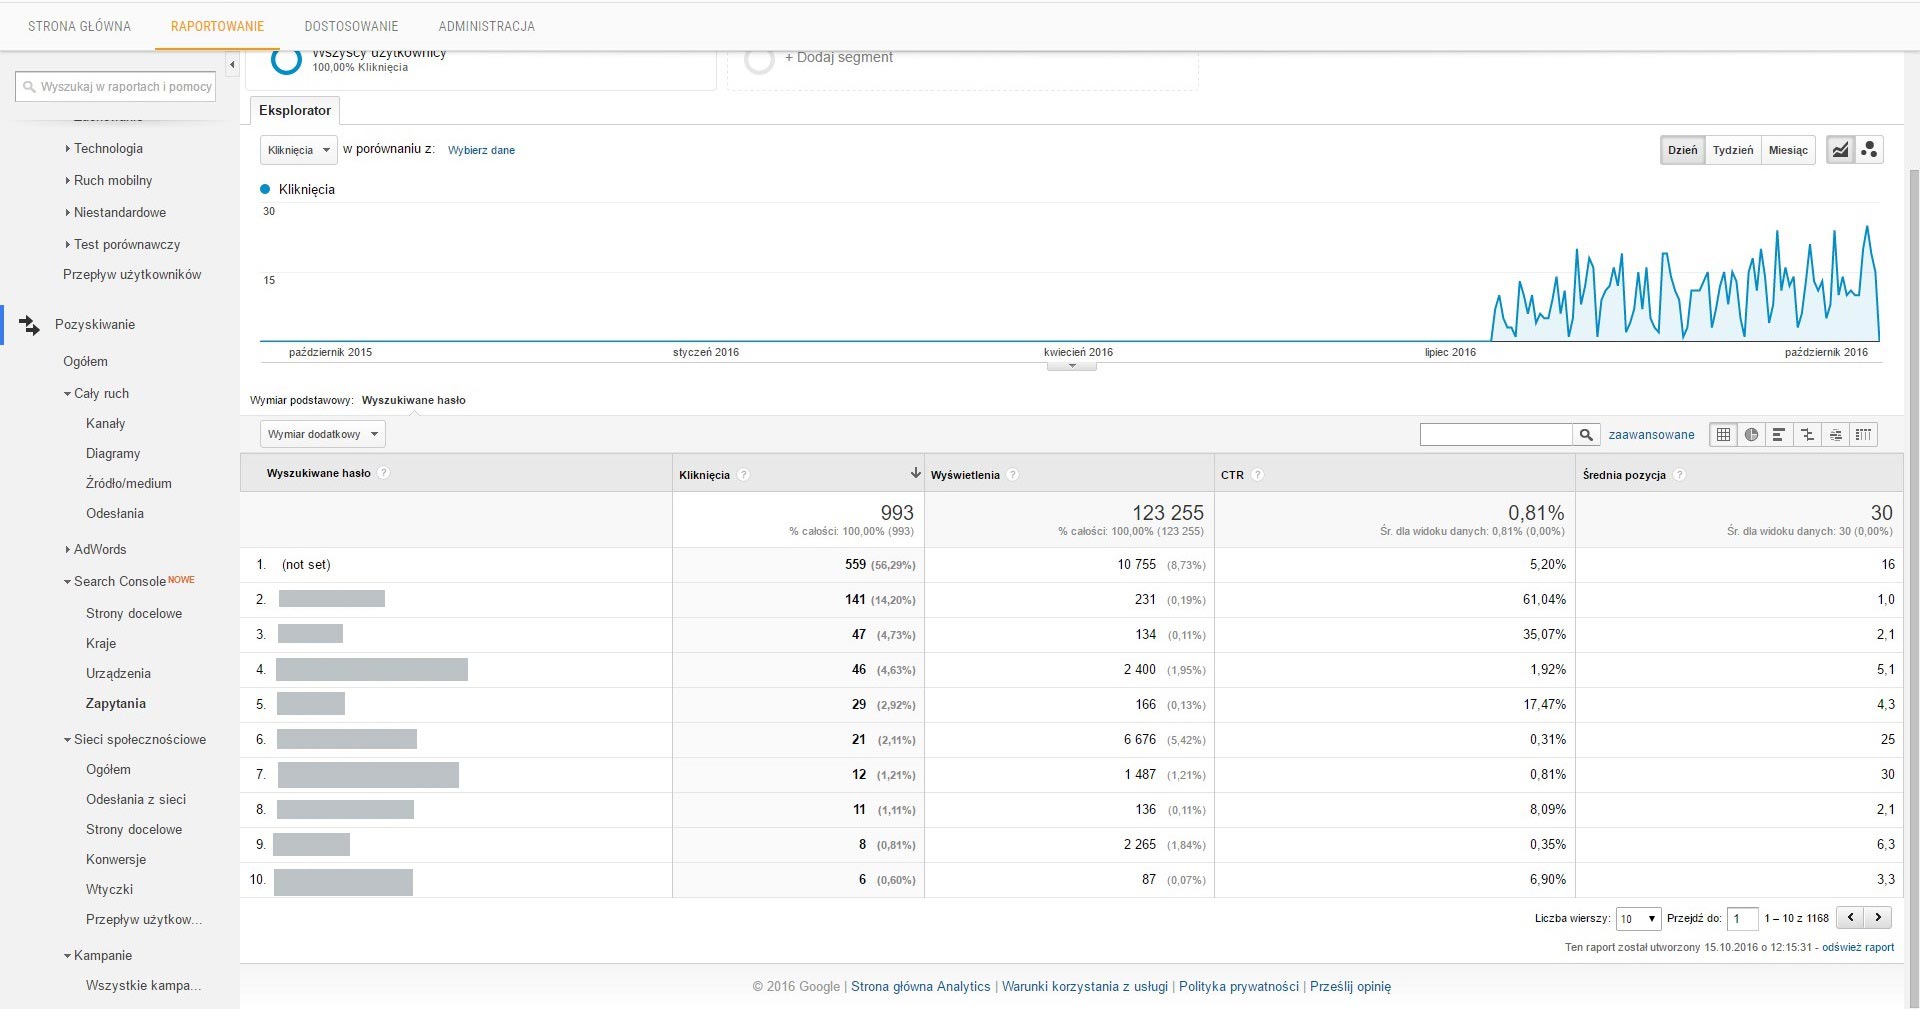Click Warunki korzystania z usługi link
1920x1010 pixels.
coord(1085,986)
